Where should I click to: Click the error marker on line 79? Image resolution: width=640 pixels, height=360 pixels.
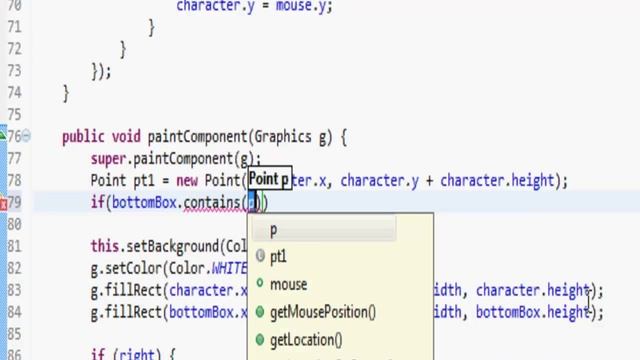(3, 204)
